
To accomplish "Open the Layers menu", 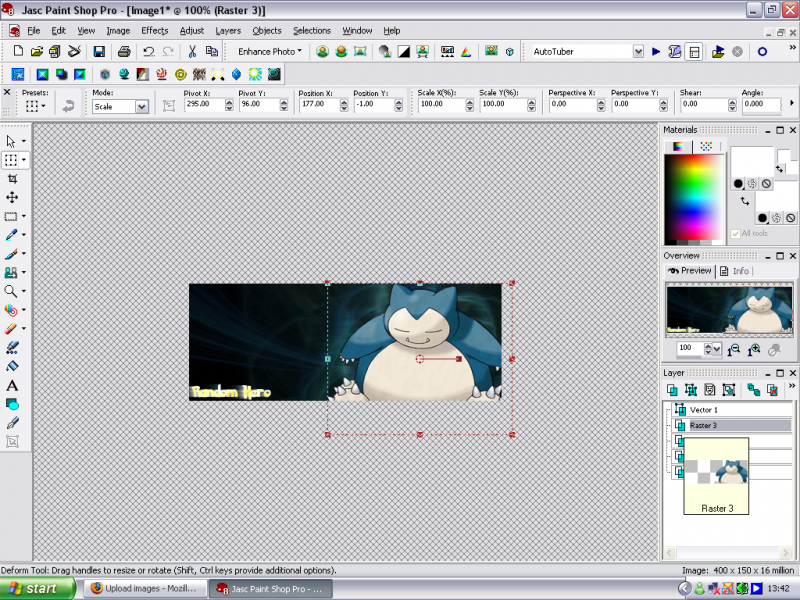I will pos(228,31).
